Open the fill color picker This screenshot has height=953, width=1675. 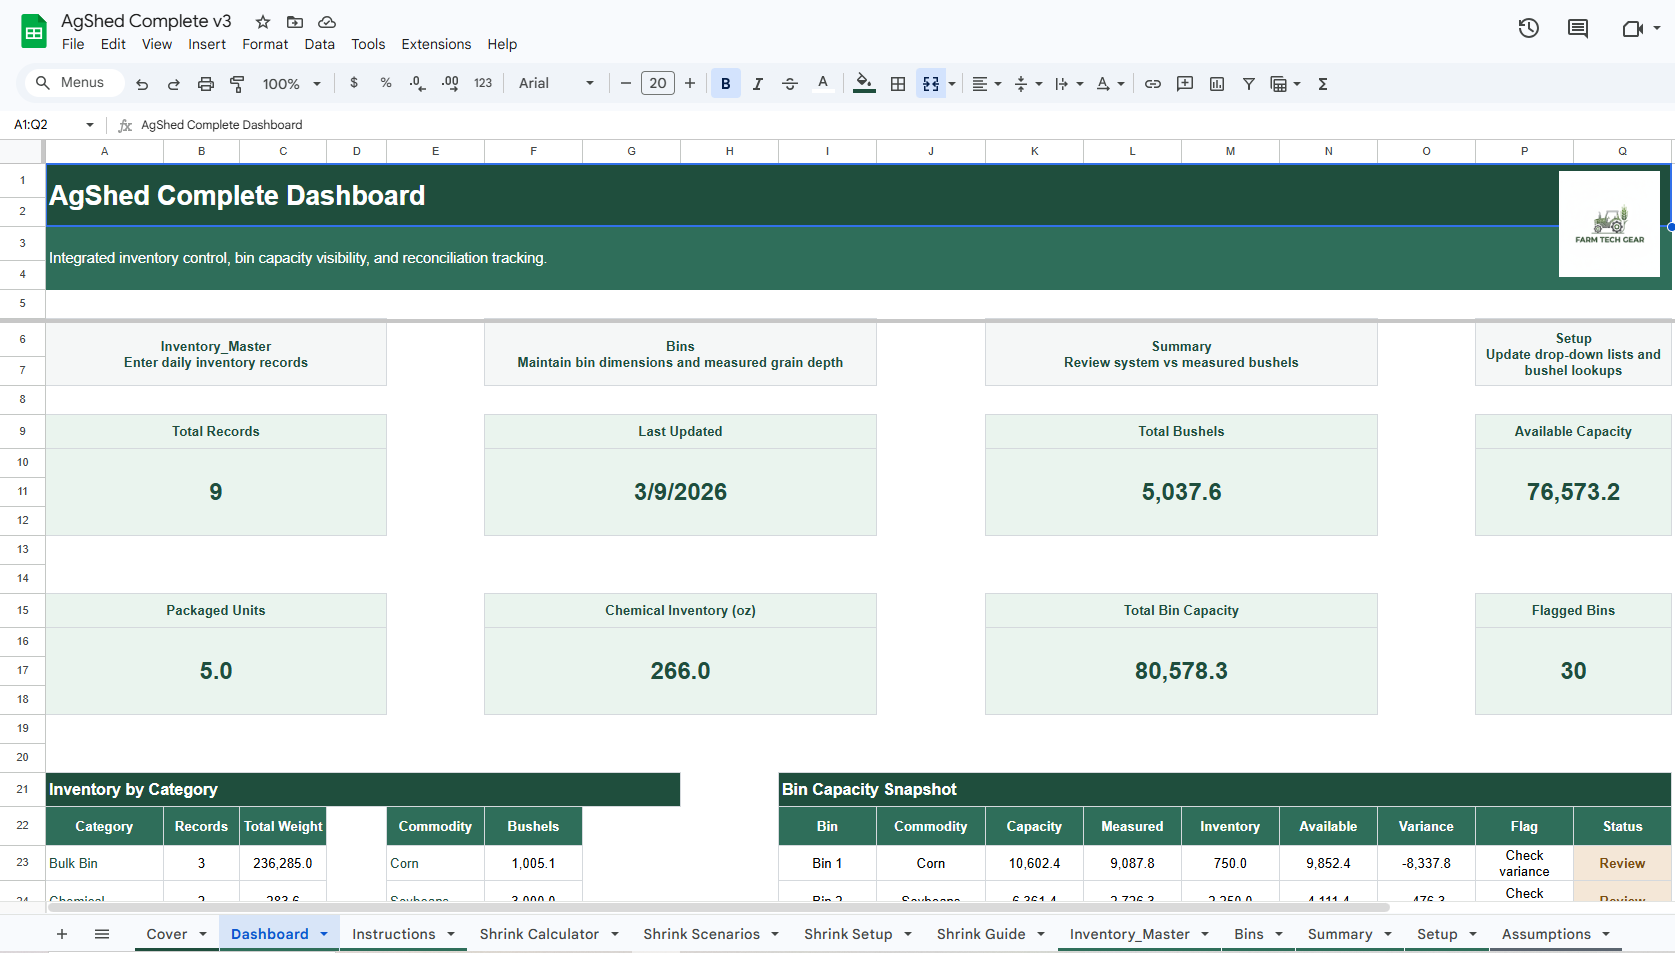point(863,83)
